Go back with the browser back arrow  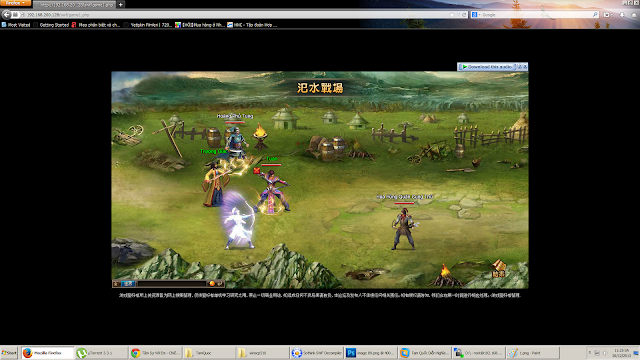pyautogui.click(x=6, y=15)
